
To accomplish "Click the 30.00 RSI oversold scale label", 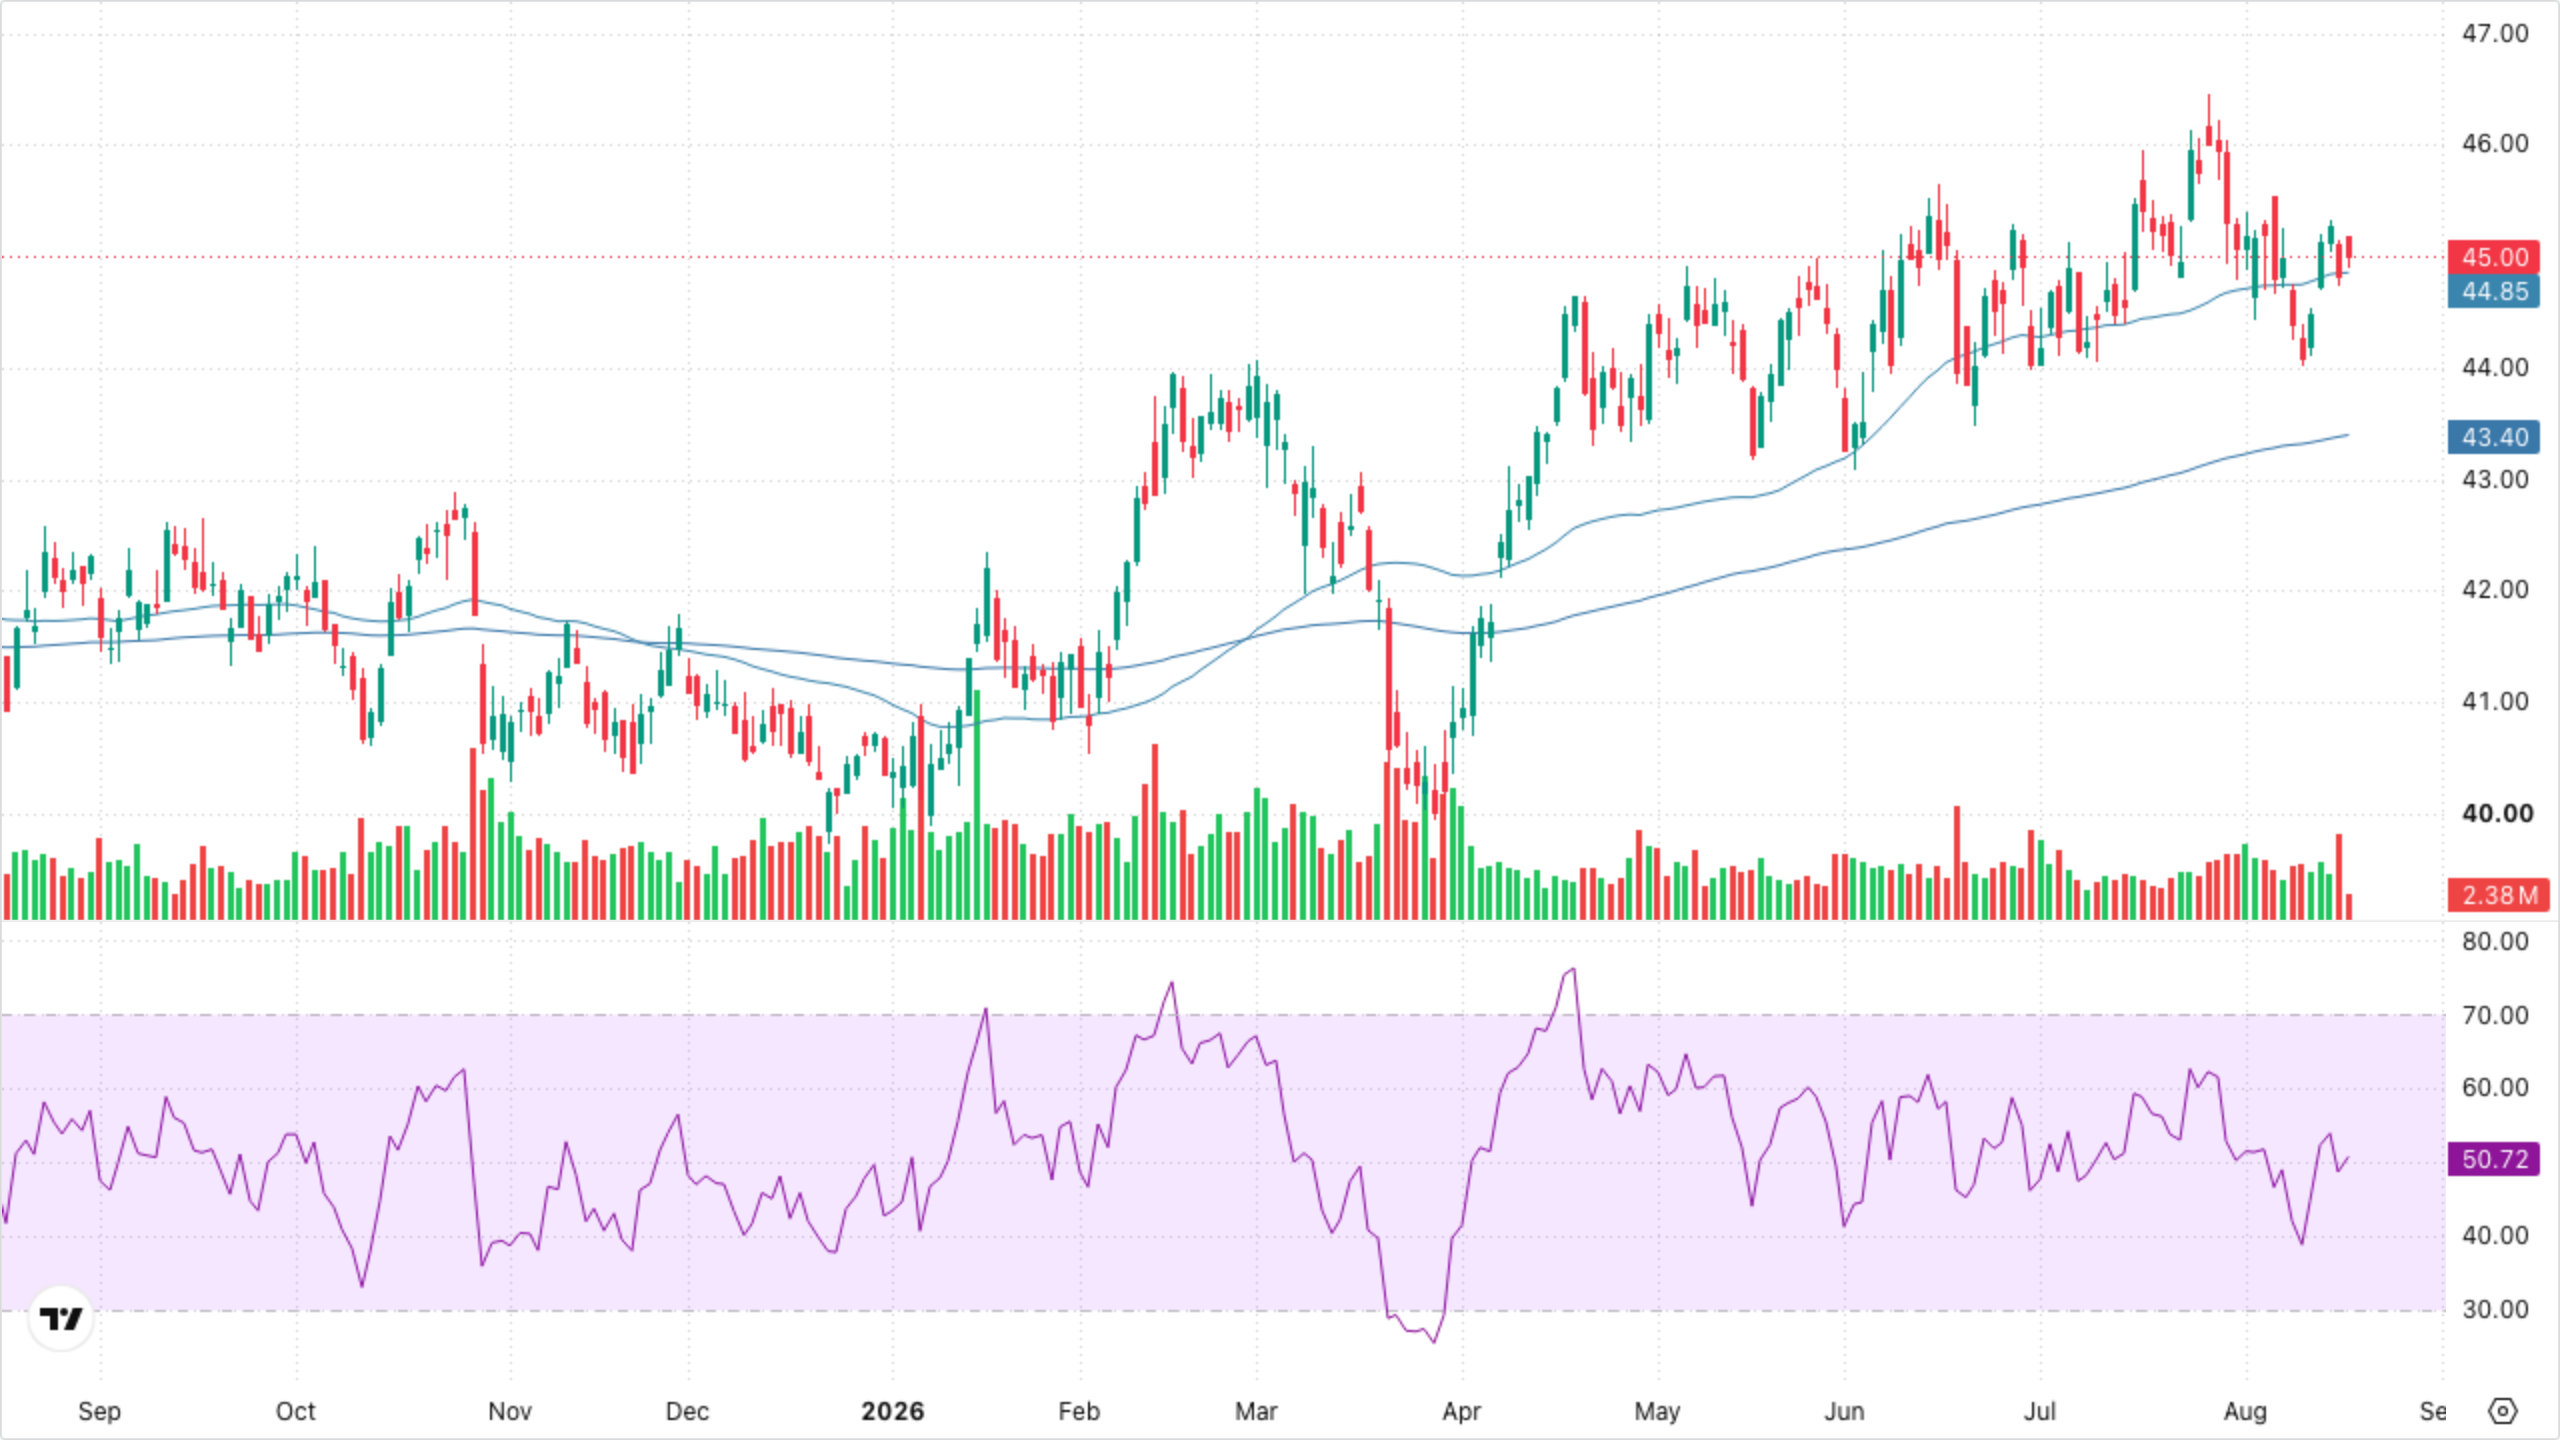I will pyautogui.click(x=2494, y=1309).
